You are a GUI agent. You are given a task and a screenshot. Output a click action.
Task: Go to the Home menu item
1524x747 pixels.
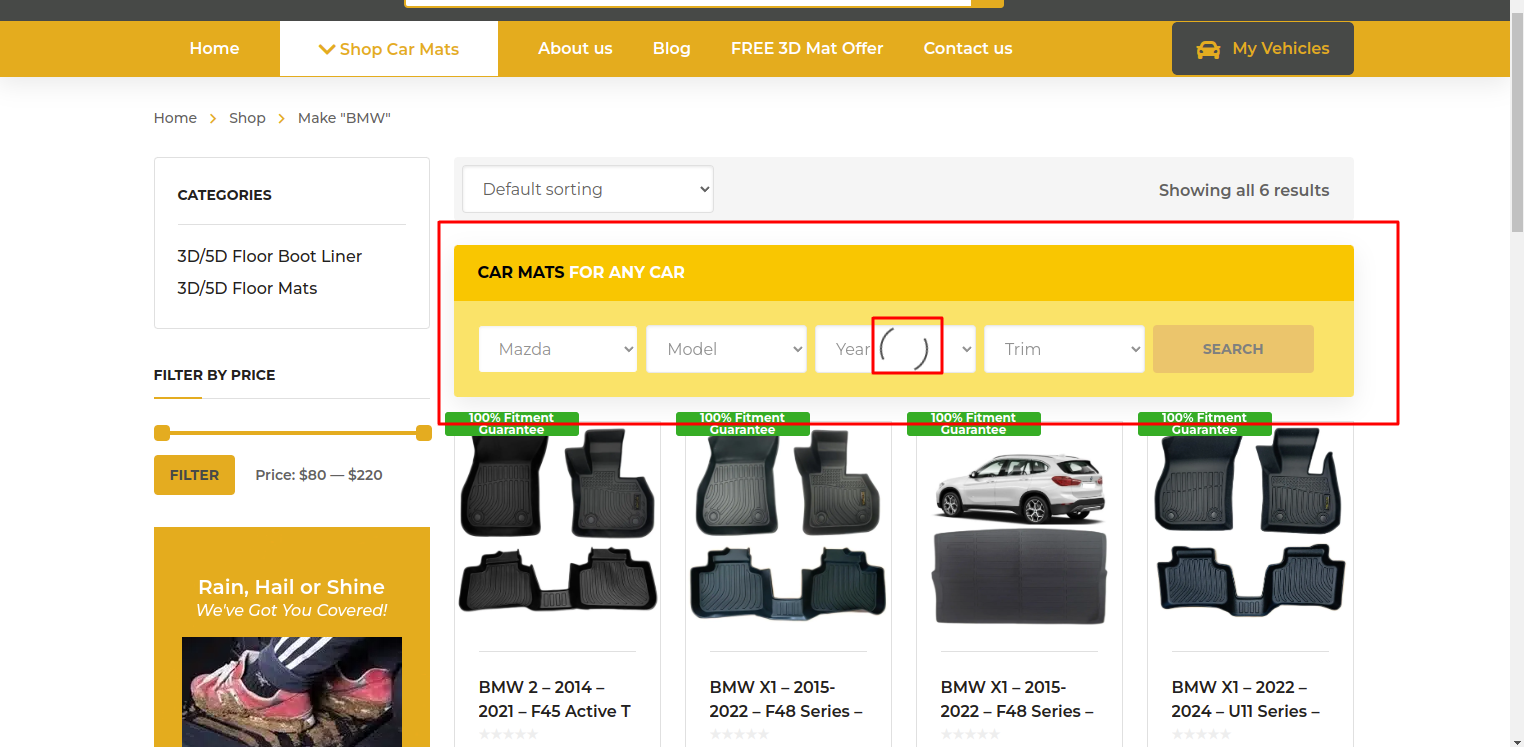click(x=214, y=48)
